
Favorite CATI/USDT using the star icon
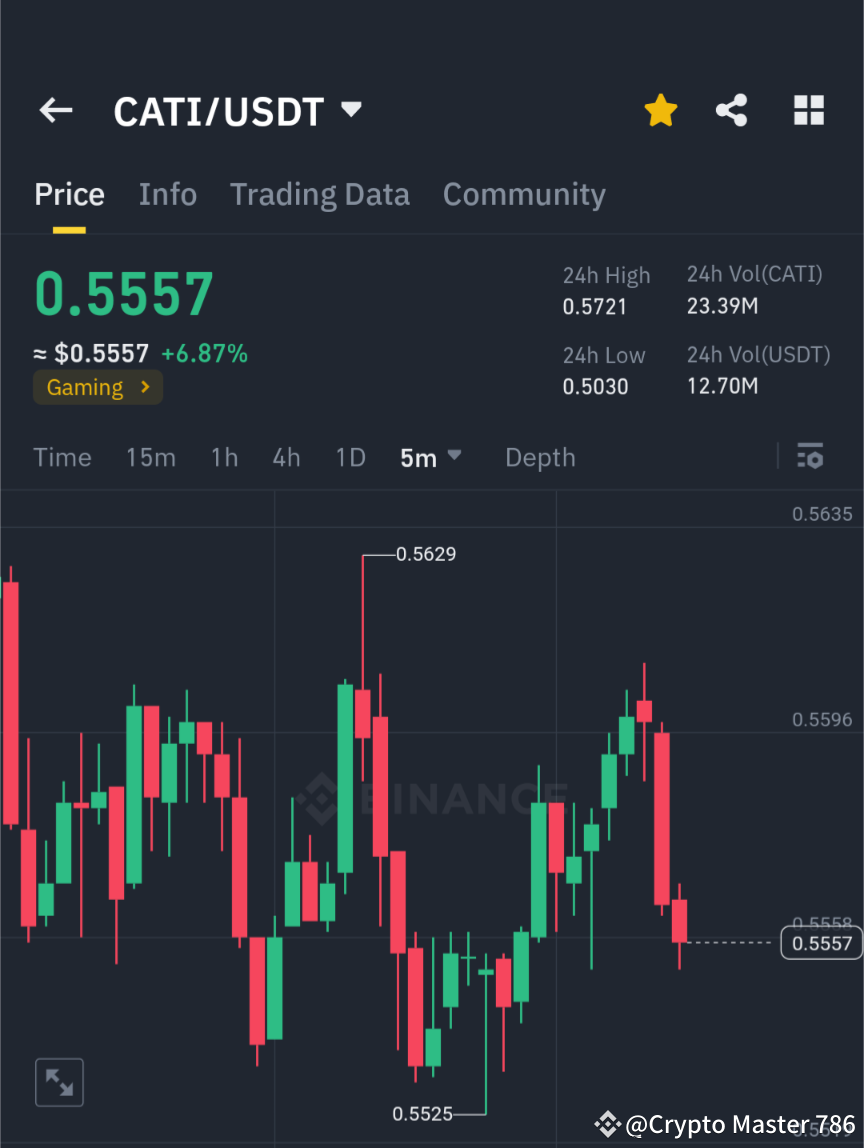click(x=660, y=110)
